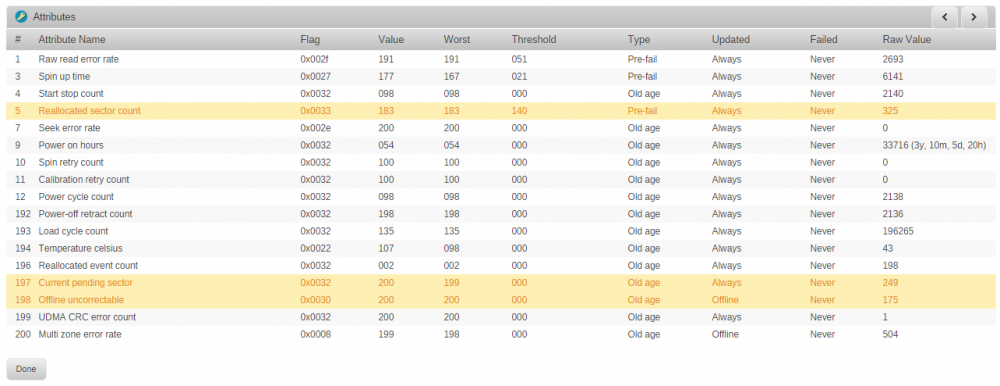The width and height of the screenshot is (1000, 386).
Task: Select highlighted Current pending sector row
Action: point(501,283)
